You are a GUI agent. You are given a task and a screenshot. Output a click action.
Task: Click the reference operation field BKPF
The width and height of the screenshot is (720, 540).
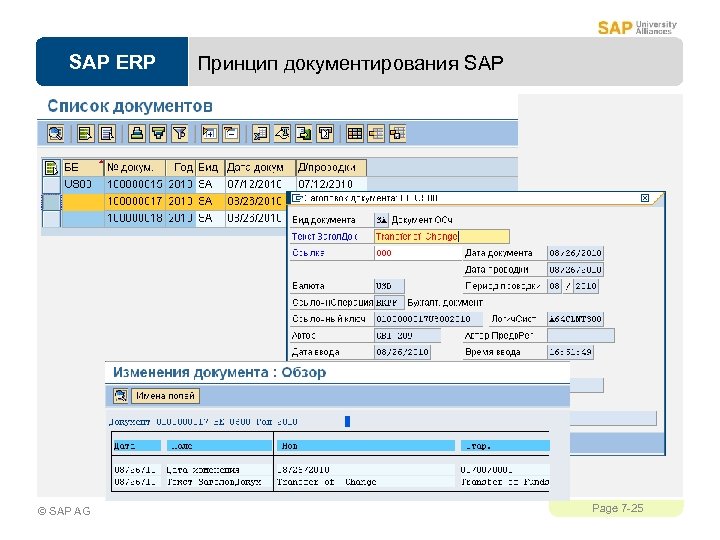click(389, 303)
